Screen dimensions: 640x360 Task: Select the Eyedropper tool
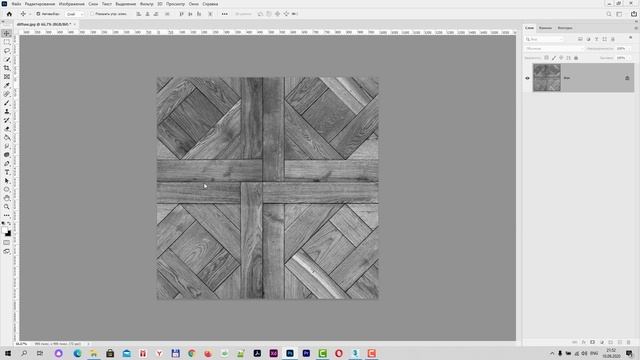point(7,85)
